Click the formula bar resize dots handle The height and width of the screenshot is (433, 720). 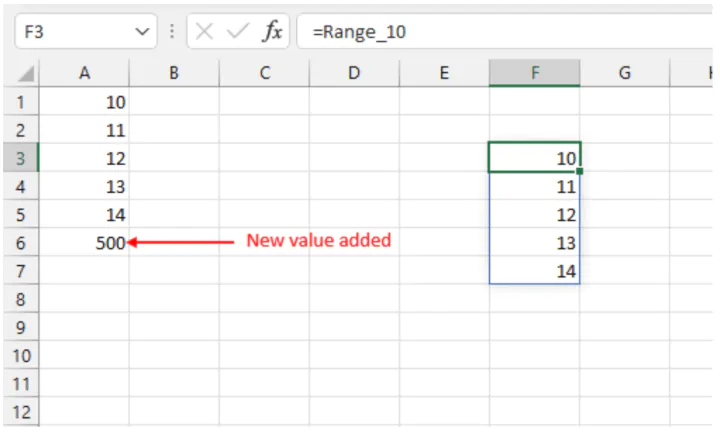coord(172,32)
